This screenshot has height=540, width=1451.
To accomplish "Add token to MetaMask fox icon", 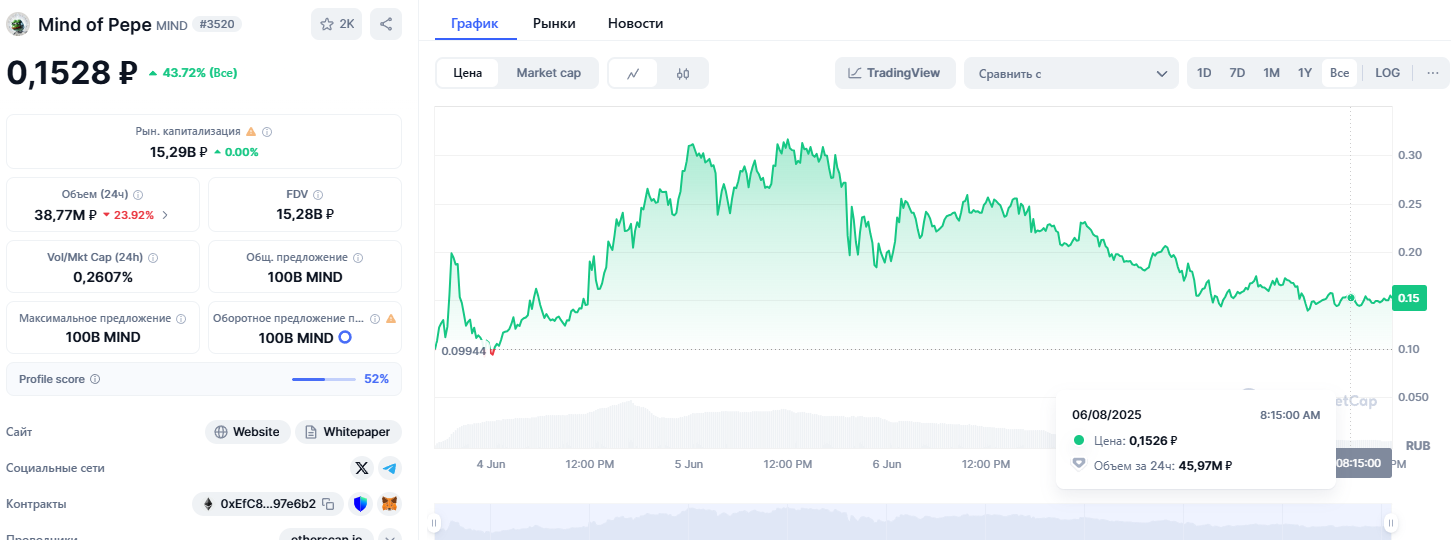I will pyautogui.click(x=390, y=504).
